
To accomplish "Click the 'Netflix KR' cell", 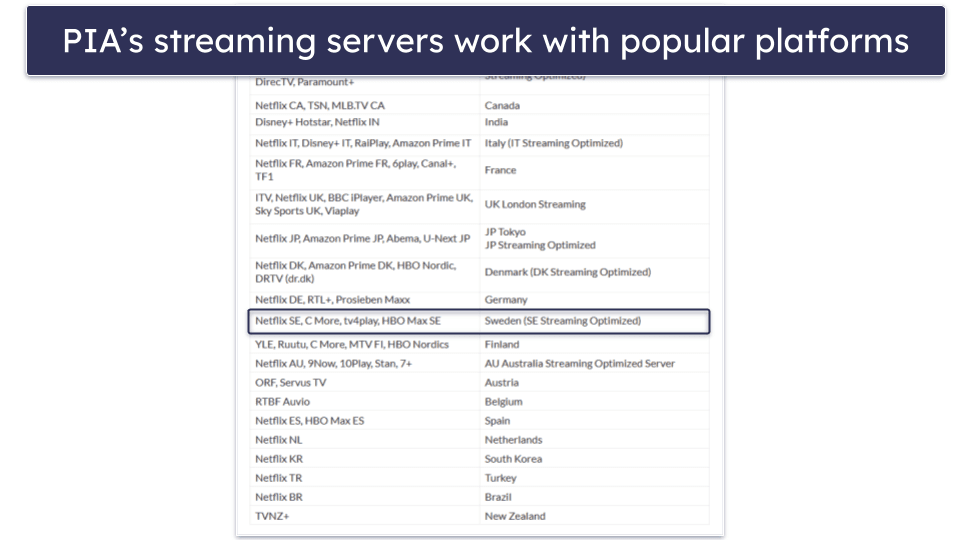I will pos(364,459).
